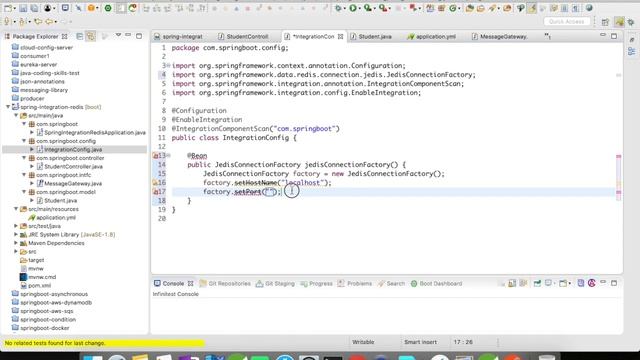Click the Next Annotation arrow icon

[7, 21]
